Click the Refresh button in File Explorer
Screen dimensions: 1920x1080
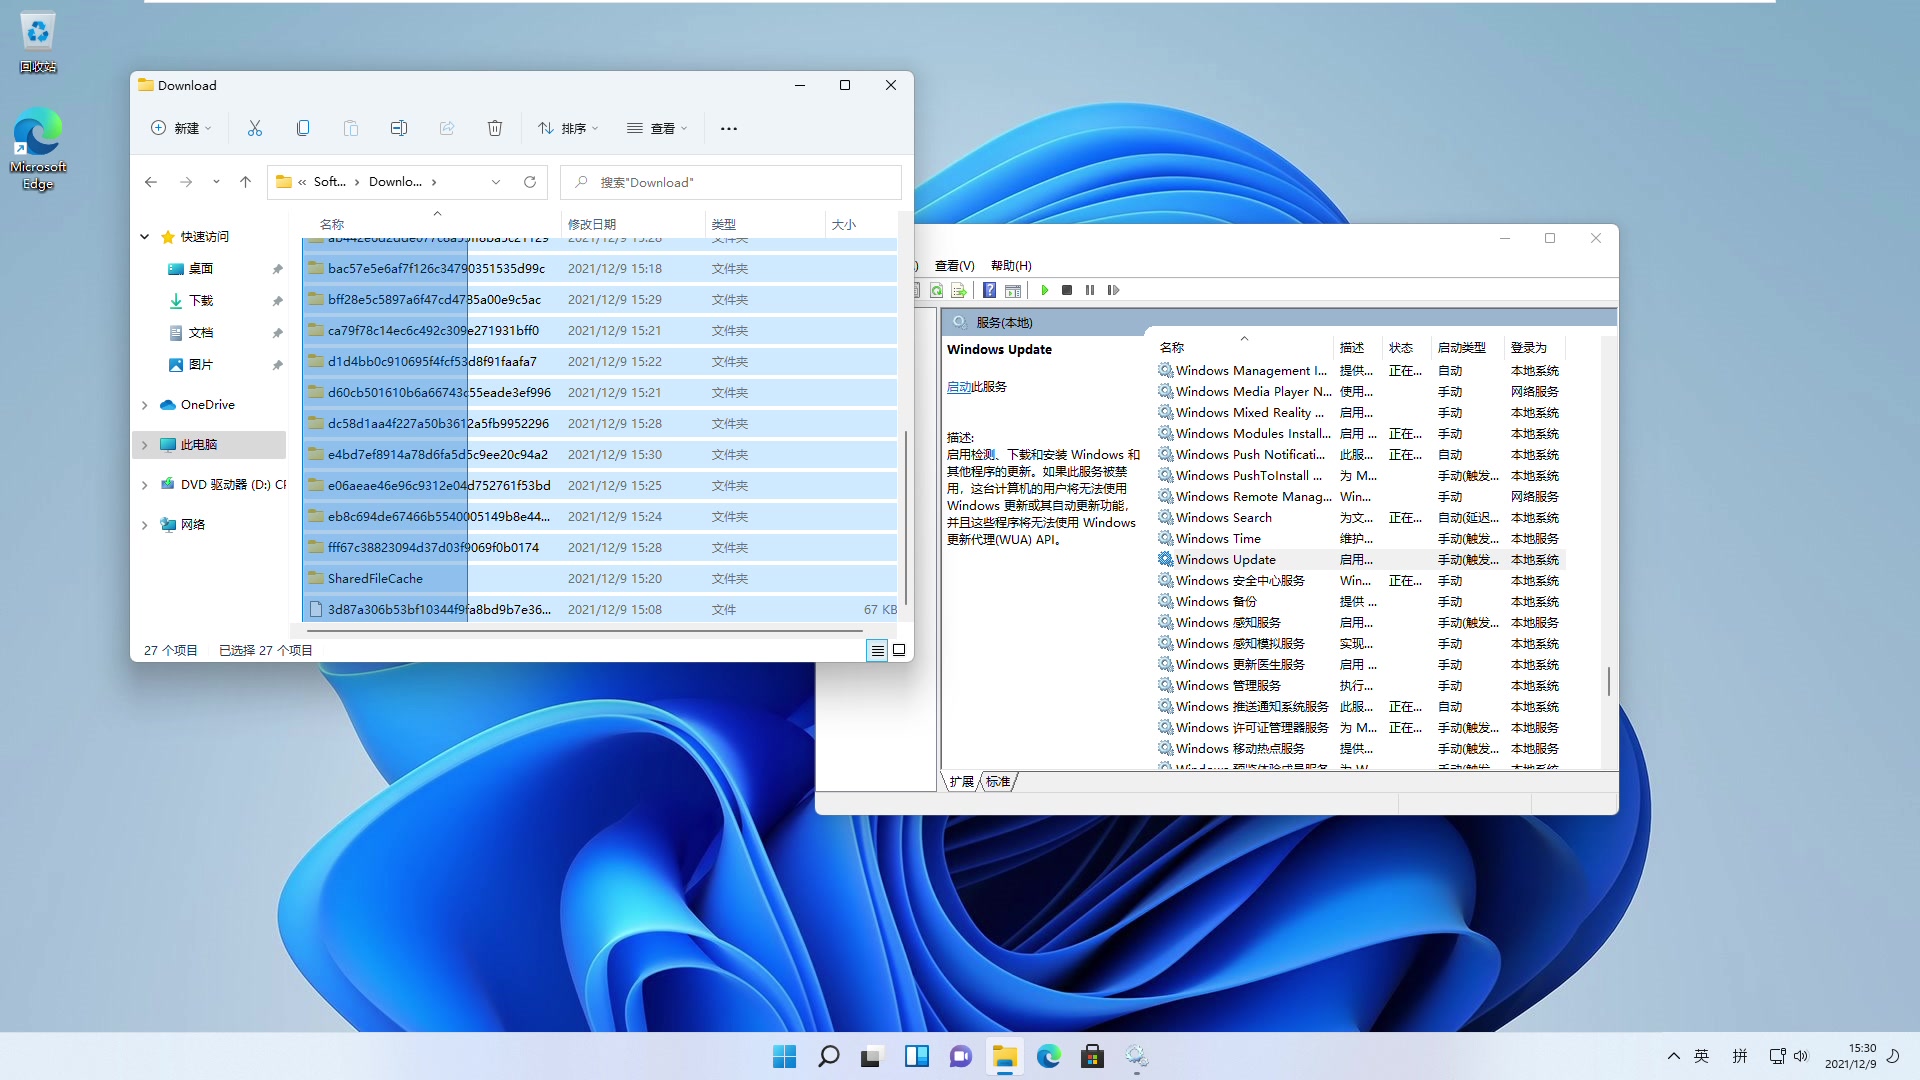[530, 182]
